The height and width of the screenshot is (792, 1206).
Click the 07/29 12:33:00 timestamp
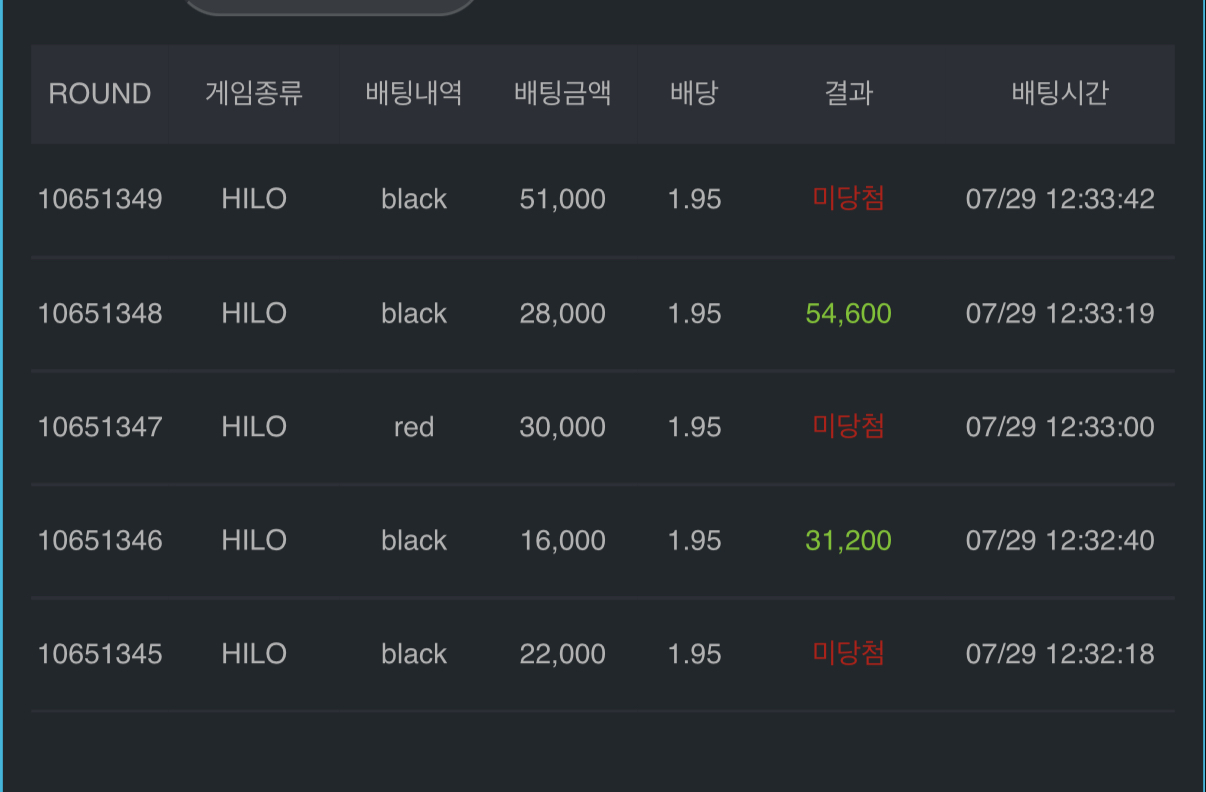1060,428
